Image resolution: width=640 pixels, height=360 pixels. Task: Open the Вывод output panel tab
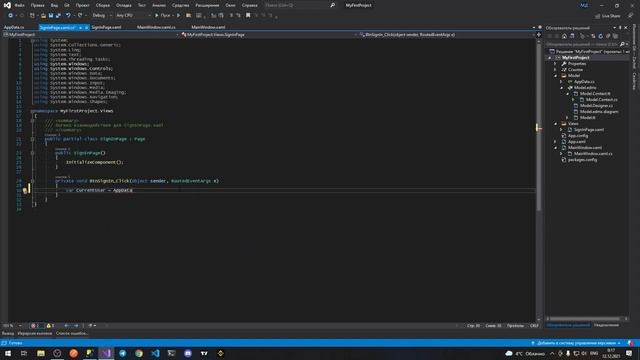click(8, 333)
